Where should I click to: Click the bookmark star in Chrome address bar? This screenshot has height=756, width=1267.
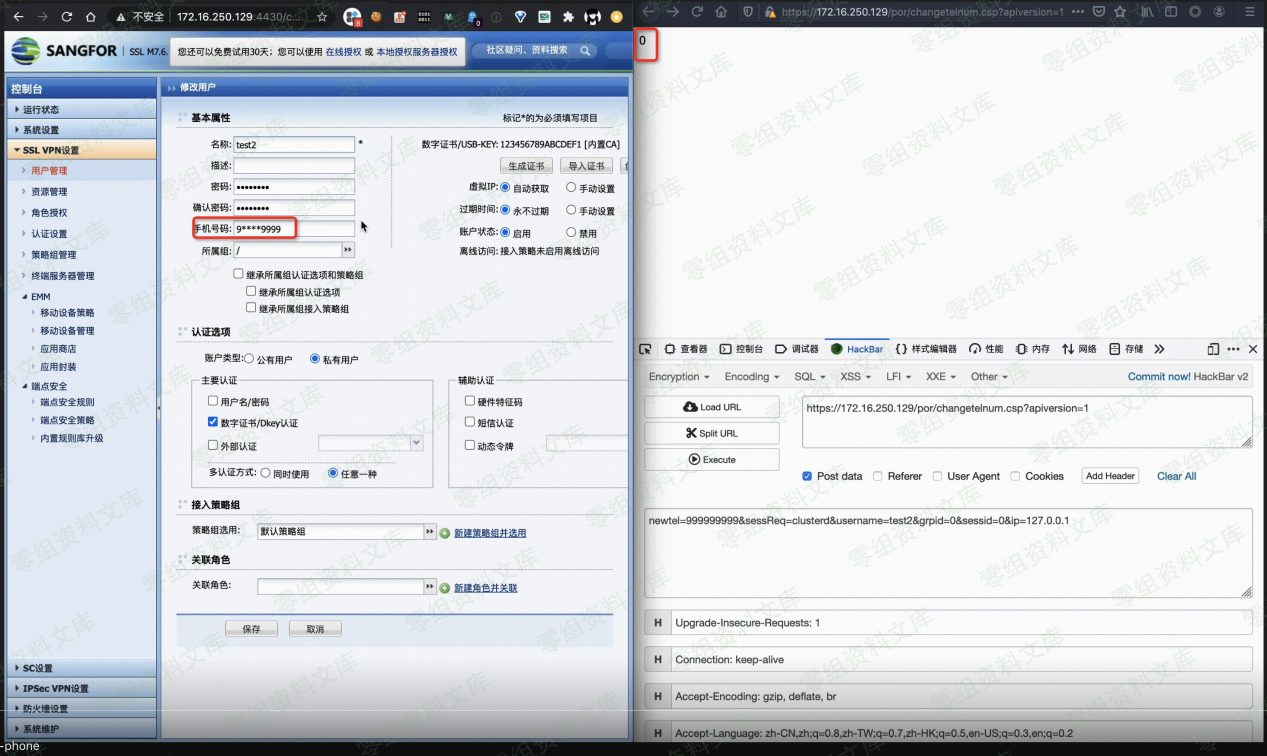[x=321, y=17]
